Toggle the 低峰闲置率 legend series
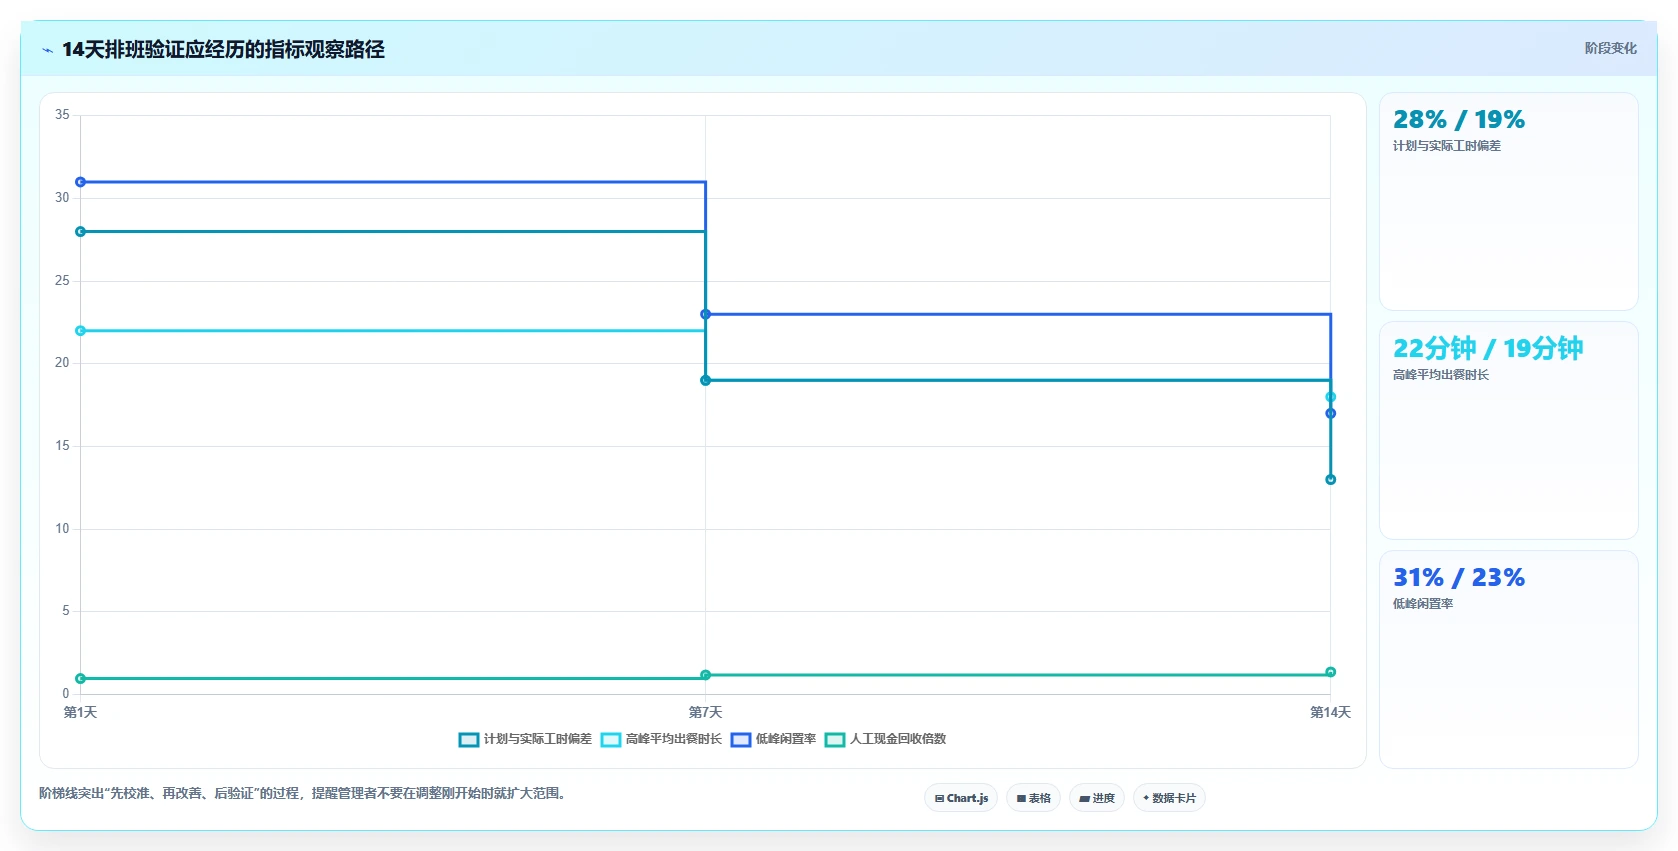The height and width of the screenshot is (851, 1678). click(x=773, y=739)
